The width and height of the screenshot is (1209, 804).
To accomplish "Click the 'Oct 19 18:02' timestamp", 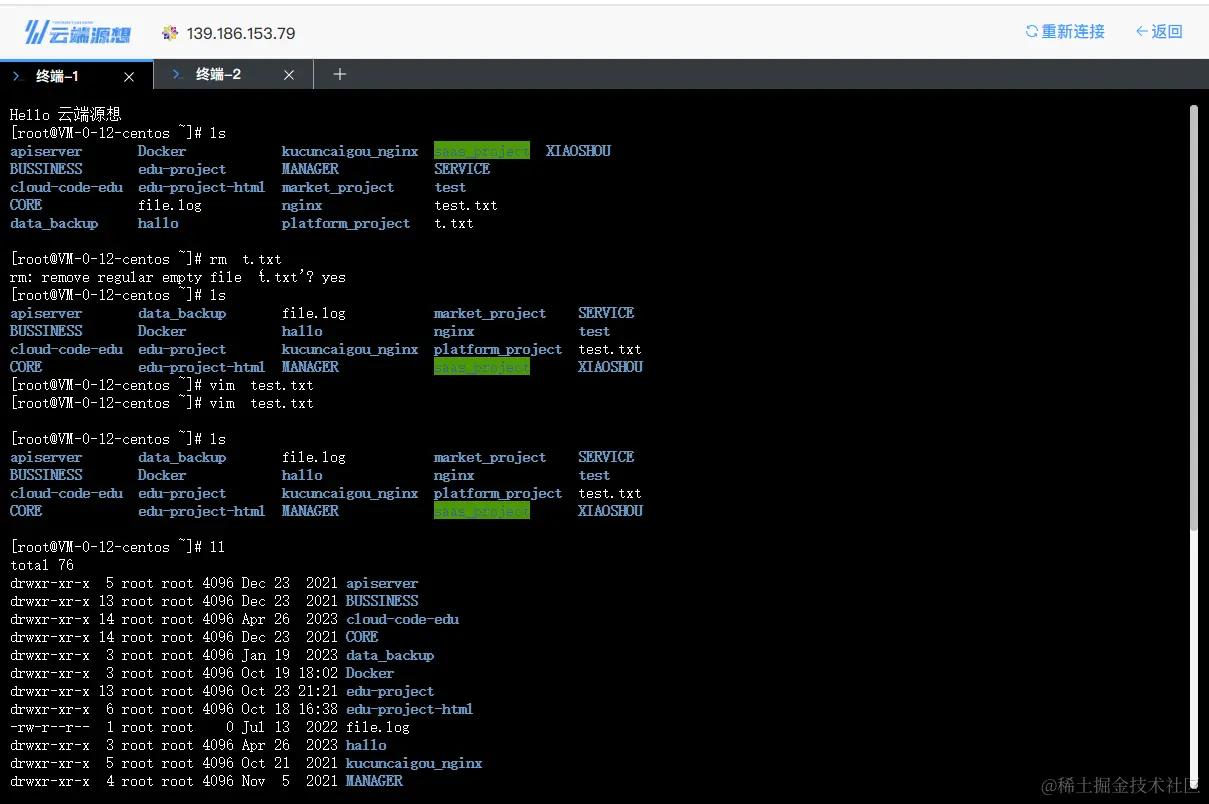I will tap(290, 673).
